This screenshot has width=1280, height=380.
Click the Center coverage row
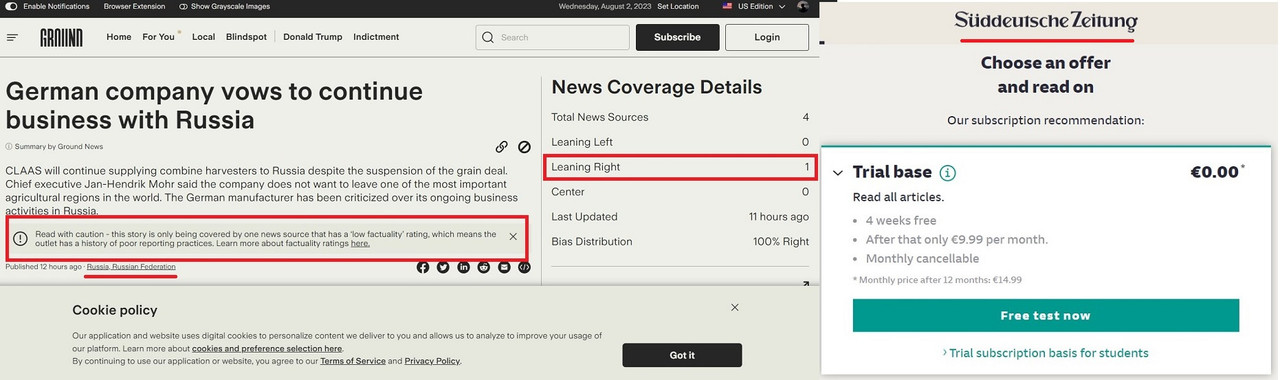click(x=680, y=192)
